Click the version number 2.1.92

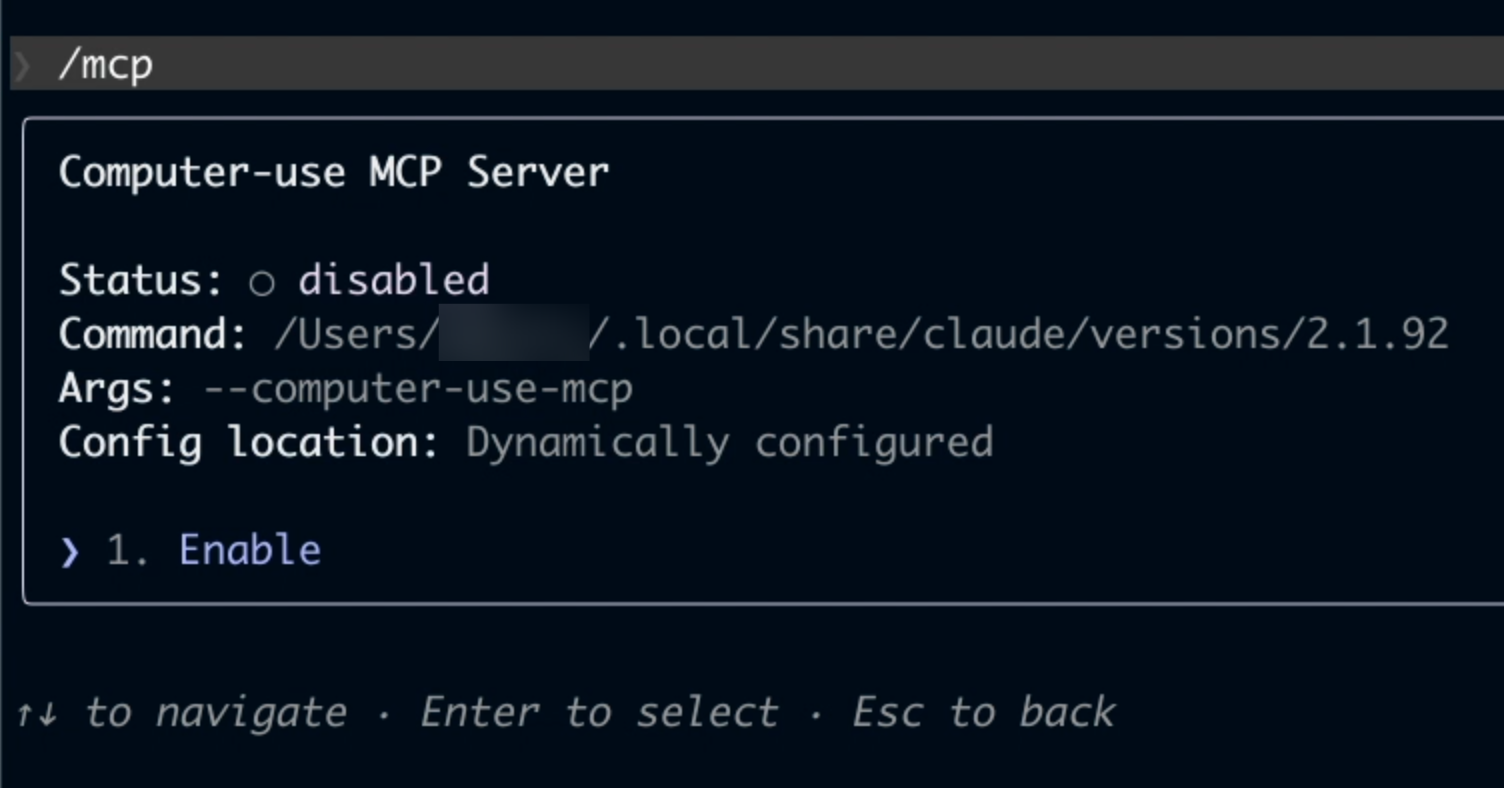(x=1378, y=334)
